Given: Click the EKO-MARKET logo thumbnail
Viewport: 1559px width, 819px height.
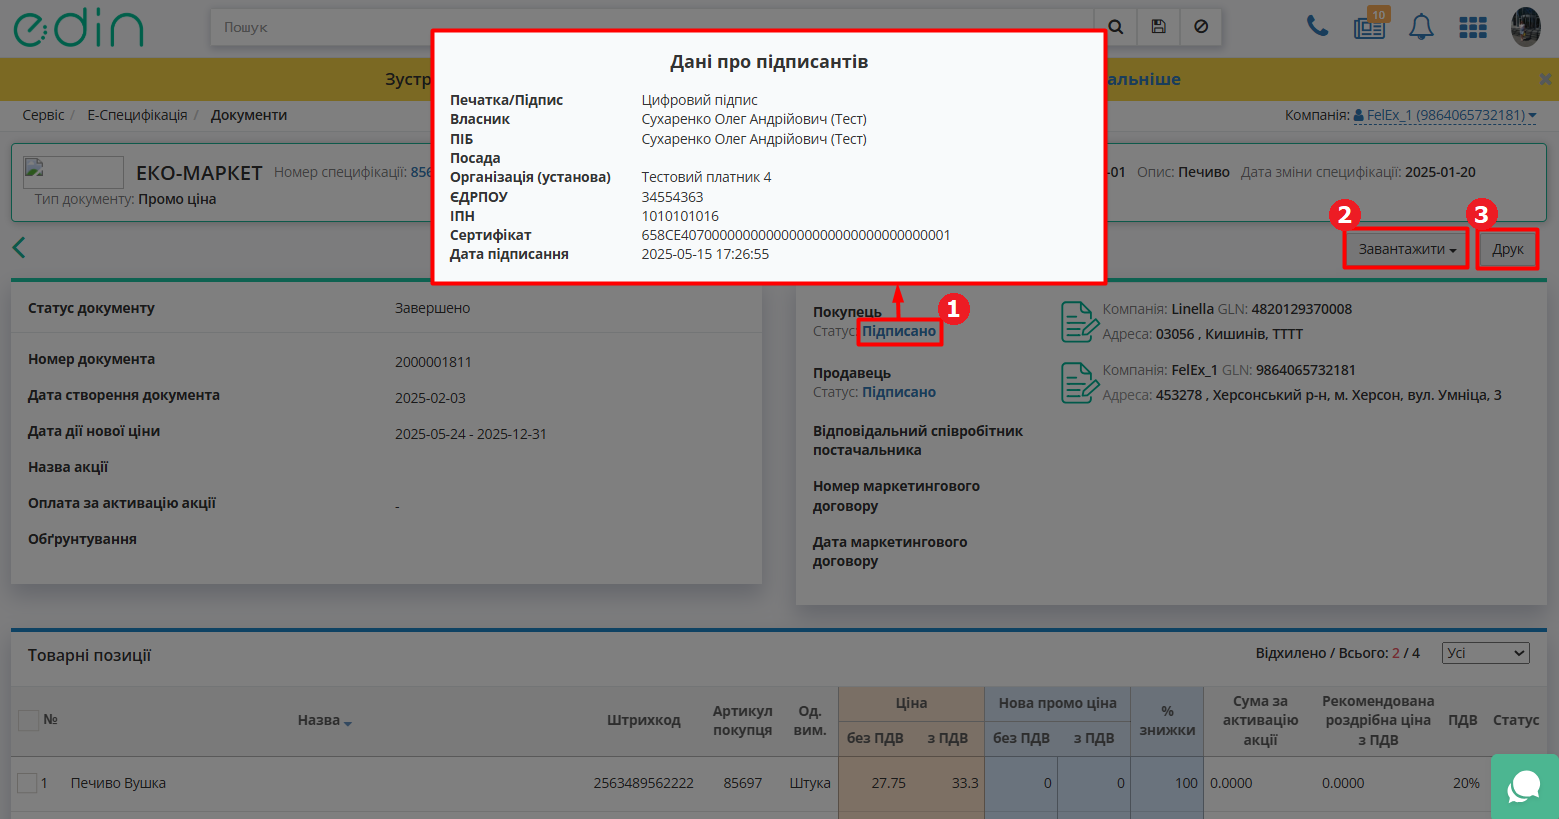Looking at the screenshot, I should point(73,172).
